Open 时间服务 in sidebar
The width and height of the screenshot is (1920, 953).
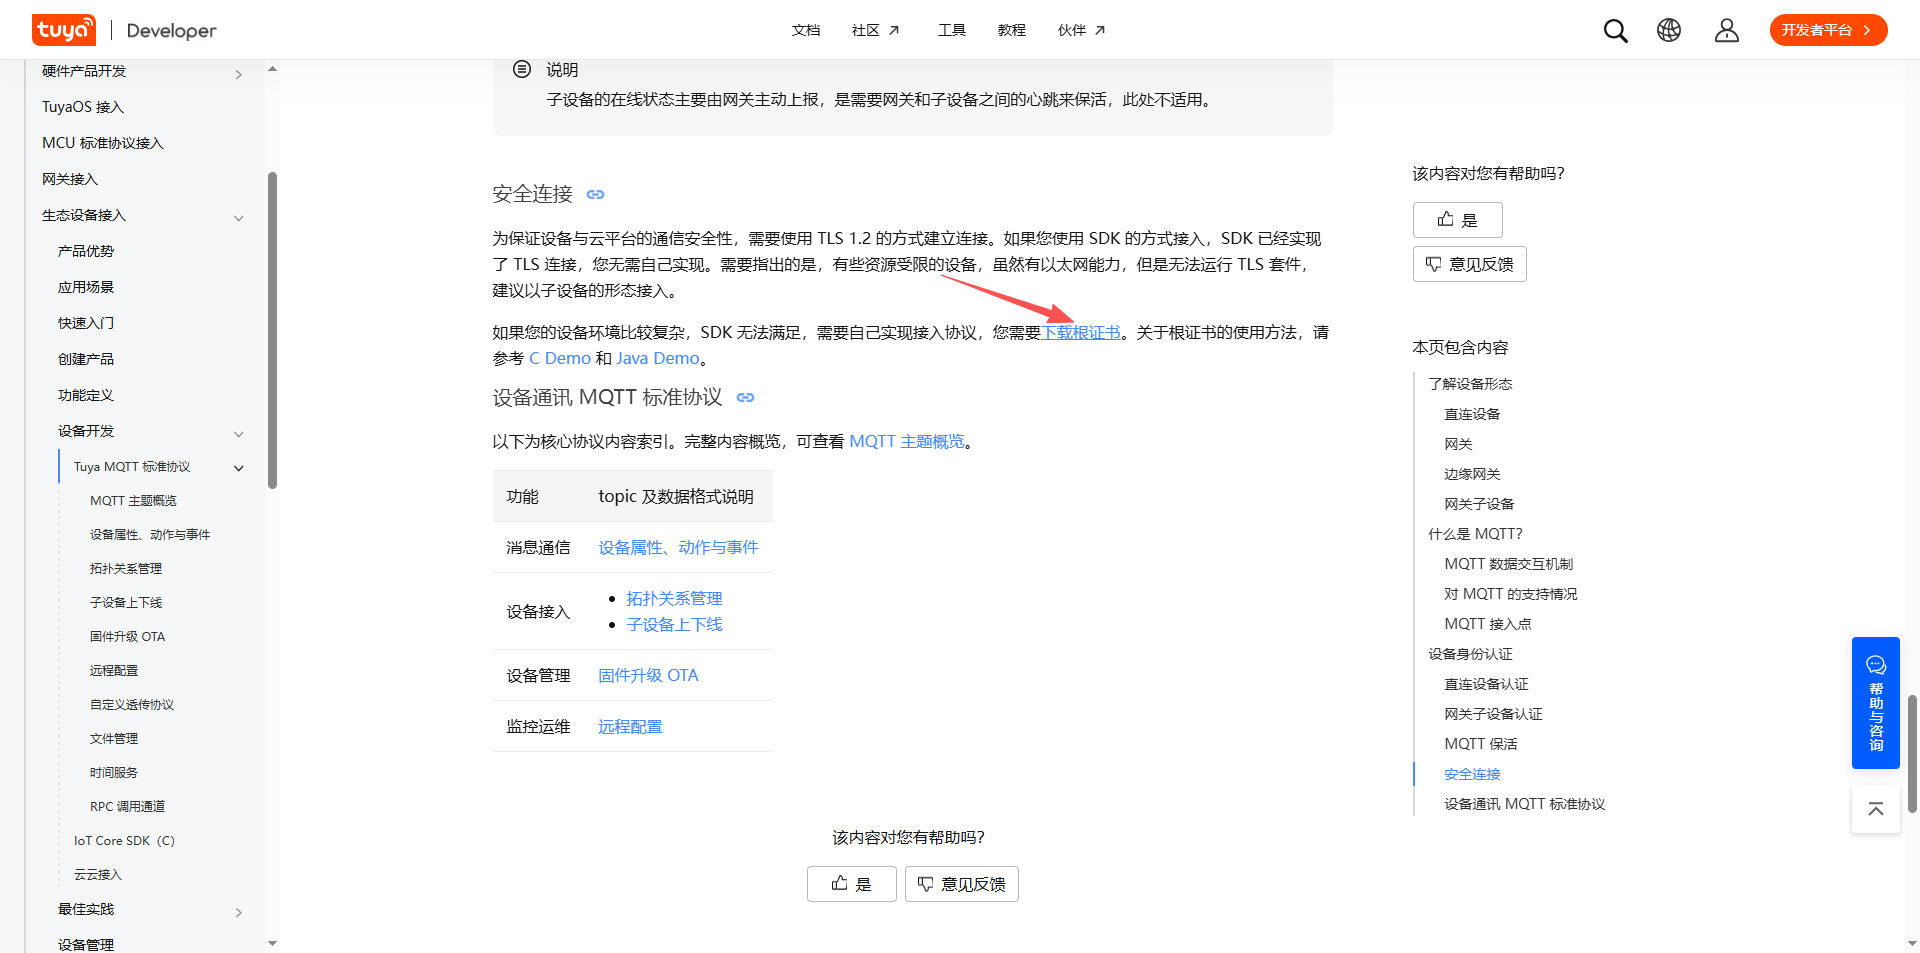114,773
